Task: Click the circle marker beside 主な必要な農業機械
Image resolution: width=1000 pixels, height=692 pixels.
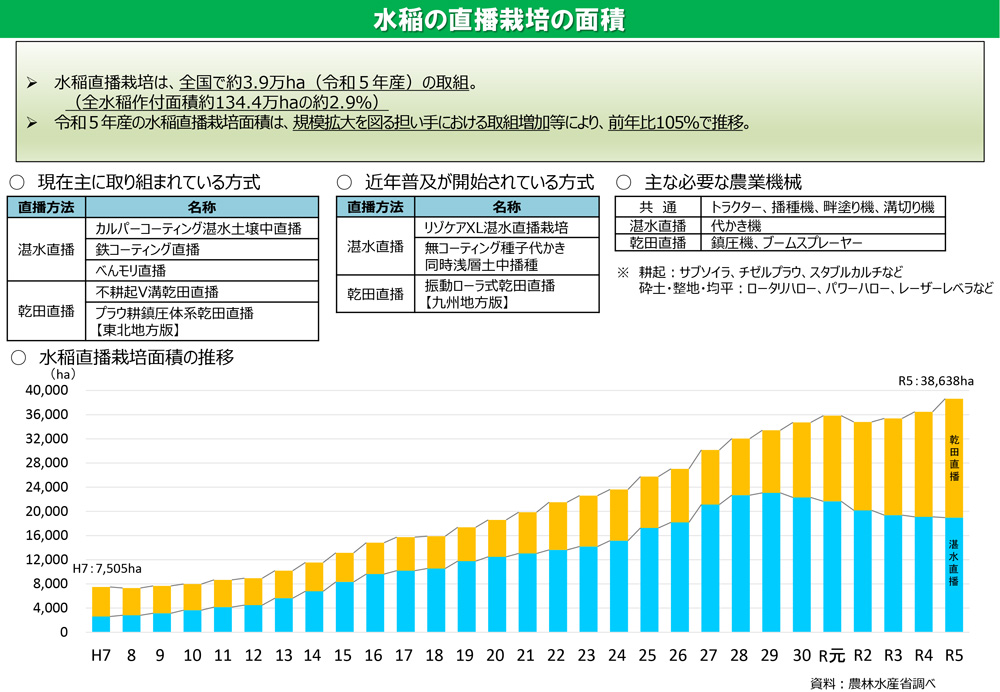Action: click(x=623, y=183)
